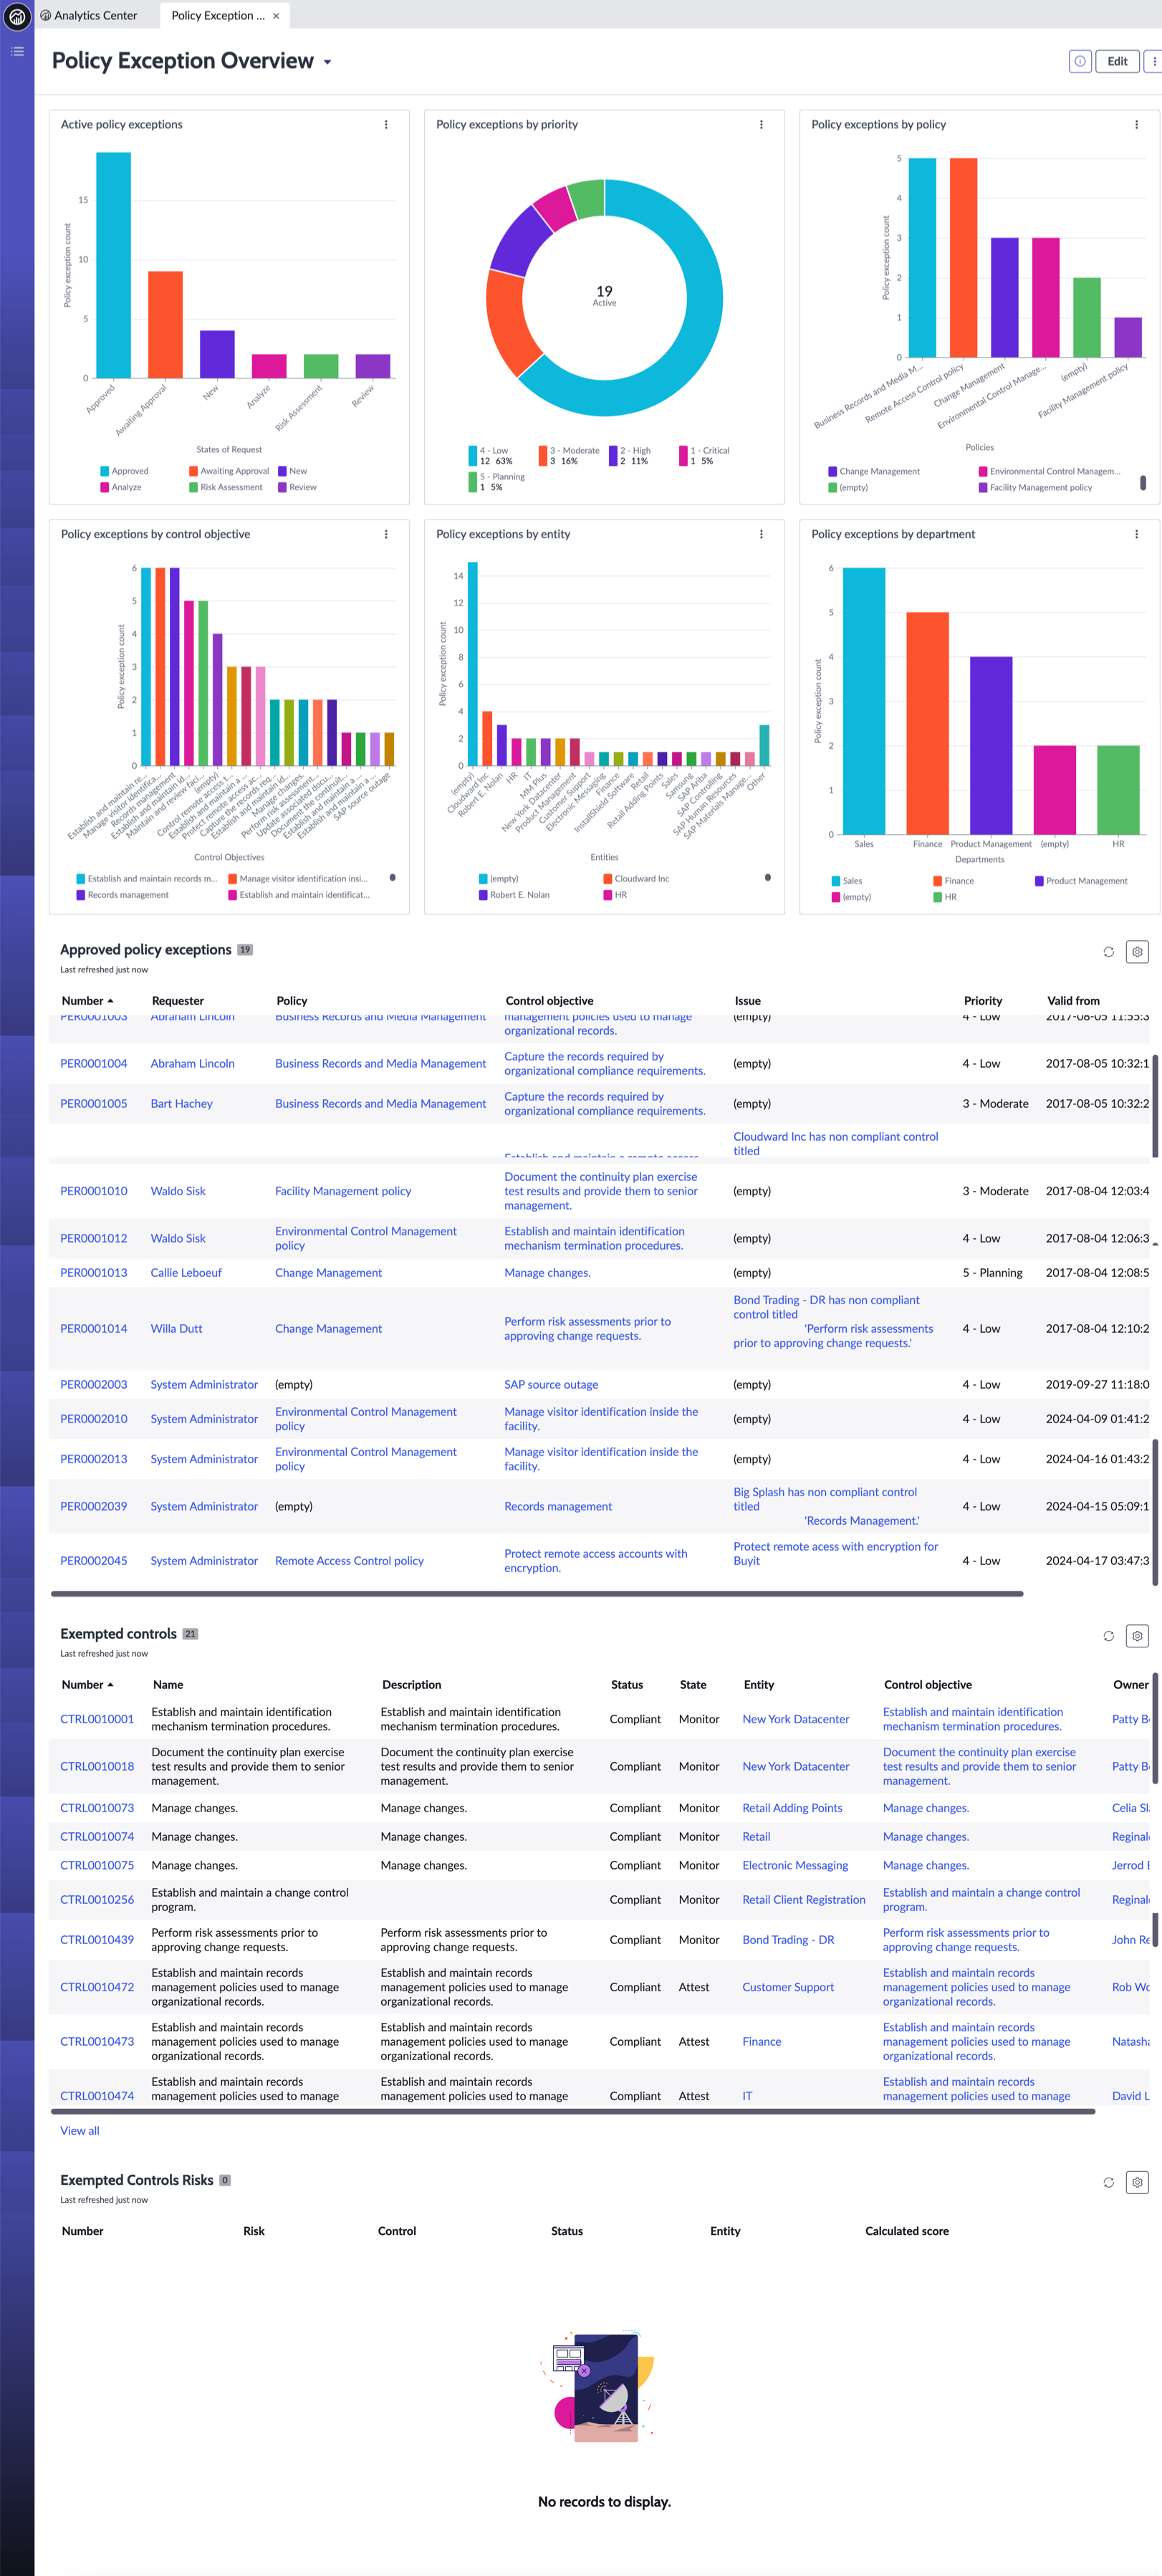The width and height of the screenshot is (1162, 2576).
Task: Open settings gear for Exempted Controls Risks
Action: pos(1137,2182)
